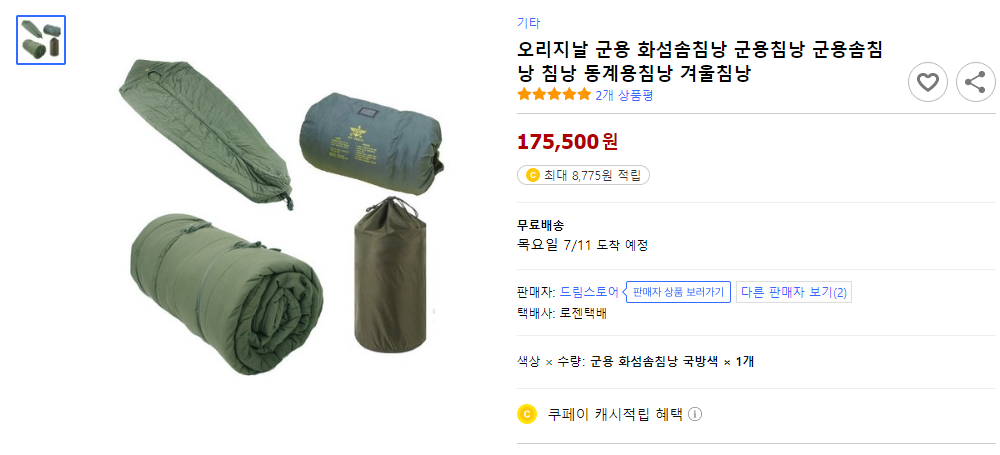This screenshot has width=1000, height=455.
Task: Visit seller 드림스토어 link
Action: [x=589, y=292]
